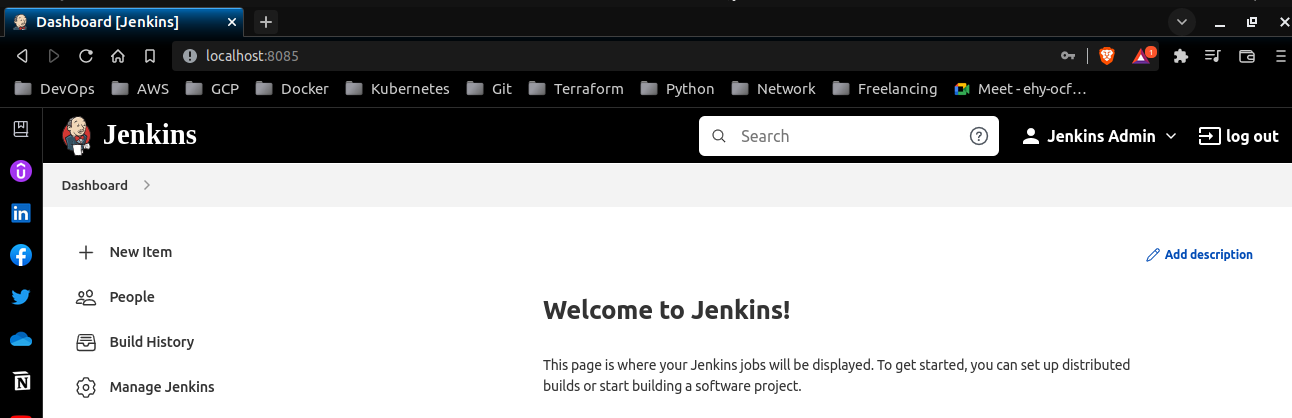Open the DevOps bookmarks folder

click(x=55, y=89)
